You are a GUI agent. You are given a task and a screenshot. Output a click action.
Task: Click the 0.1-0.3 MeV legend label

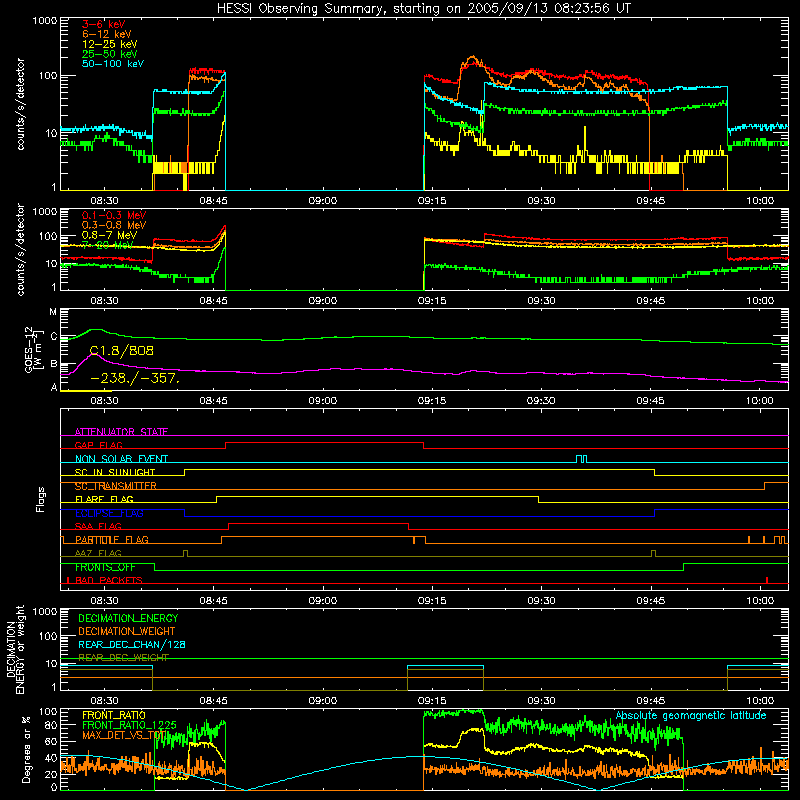[114, 216]
